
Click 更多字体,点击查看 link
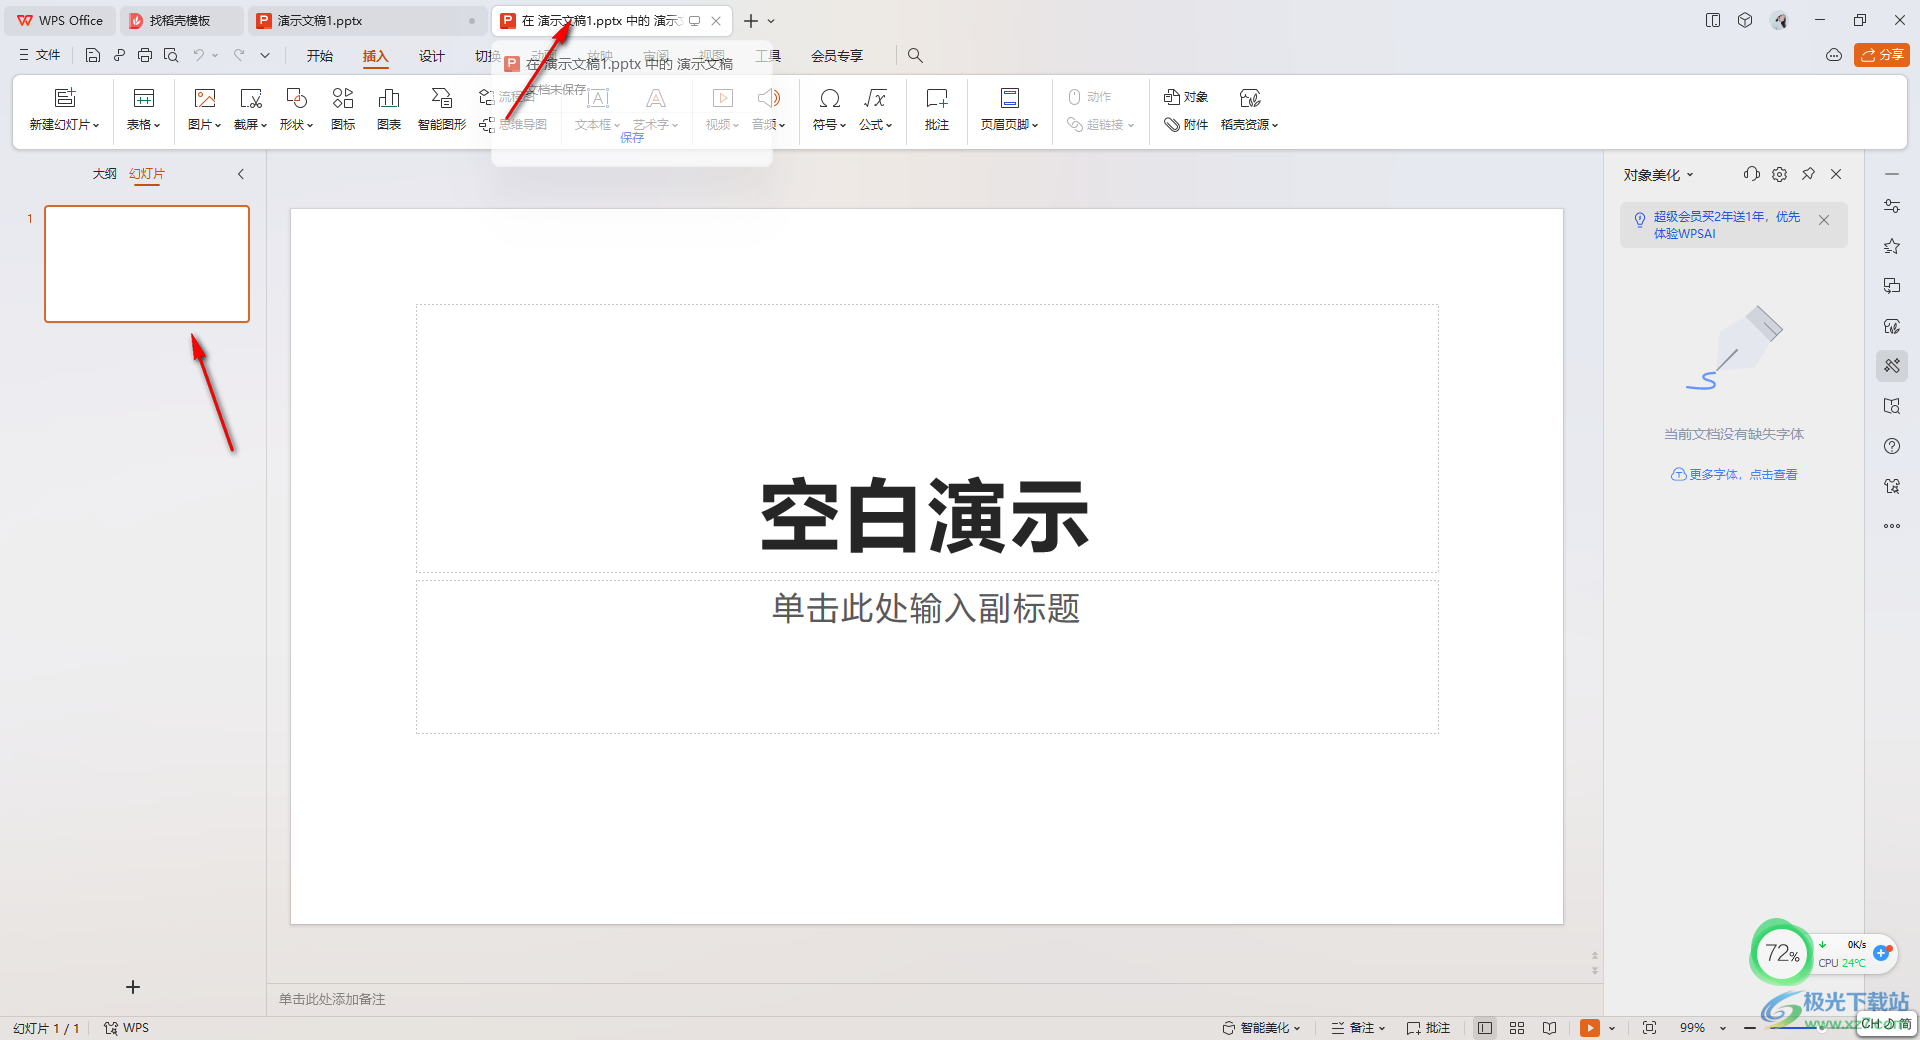1734,474
